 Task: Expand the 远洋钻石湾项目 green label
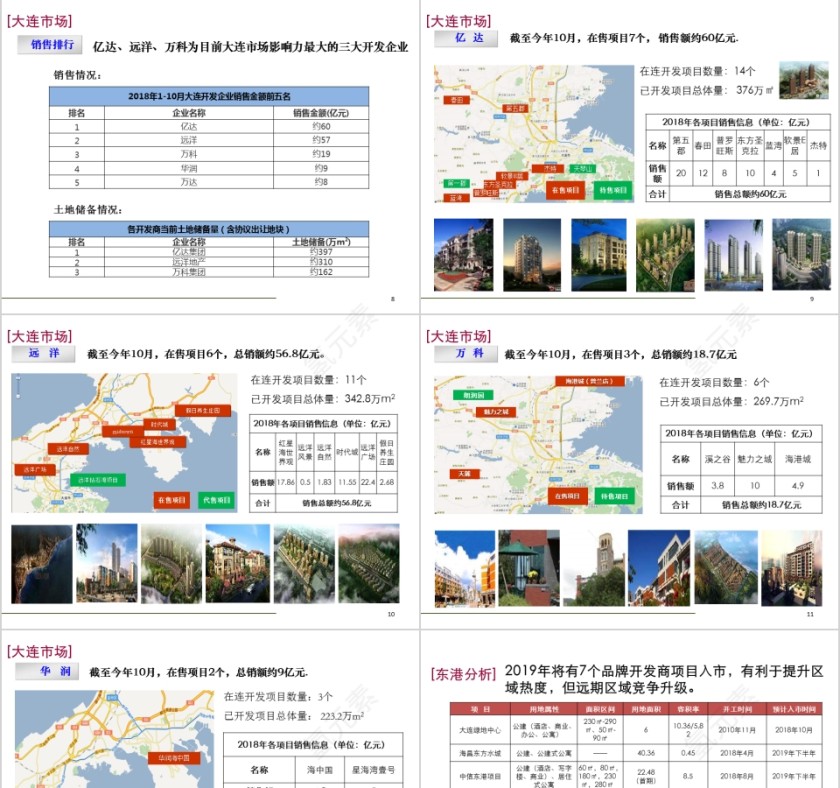97,479
